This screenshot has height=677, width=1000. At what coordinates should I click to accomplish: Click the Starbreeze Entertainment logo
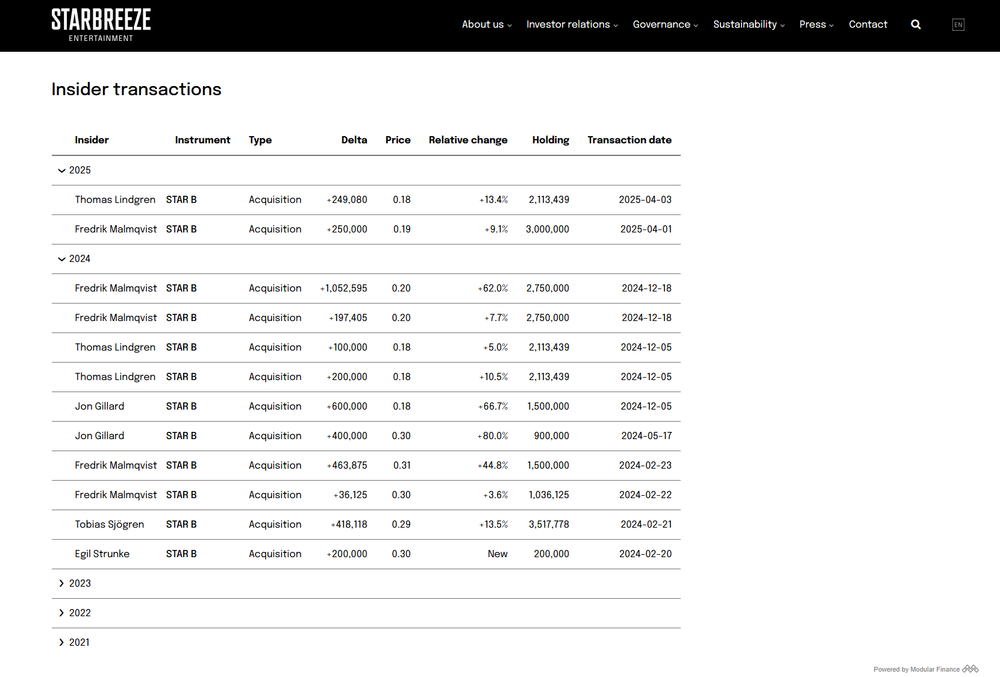point(101,25)
